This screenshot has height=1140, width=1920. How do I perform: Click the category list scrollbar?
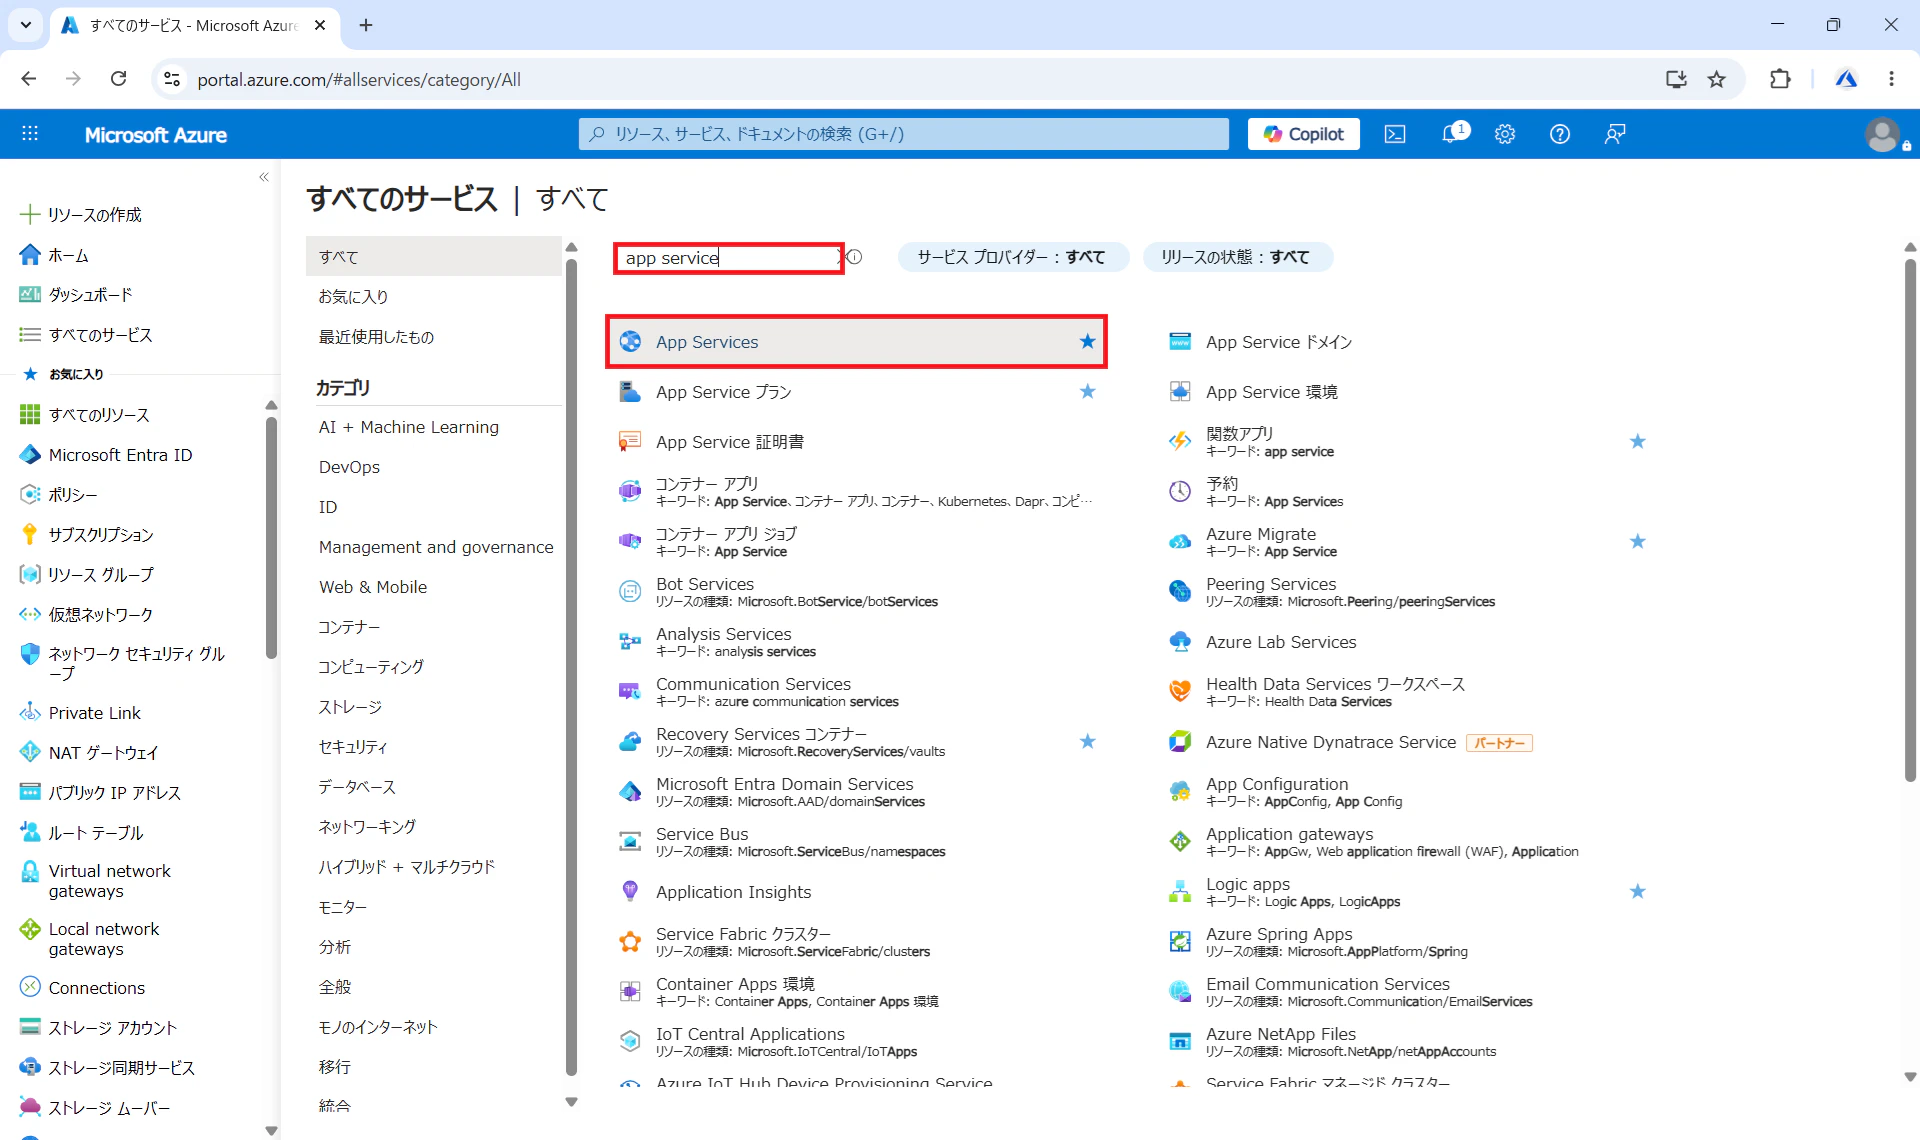click(572, 668)
